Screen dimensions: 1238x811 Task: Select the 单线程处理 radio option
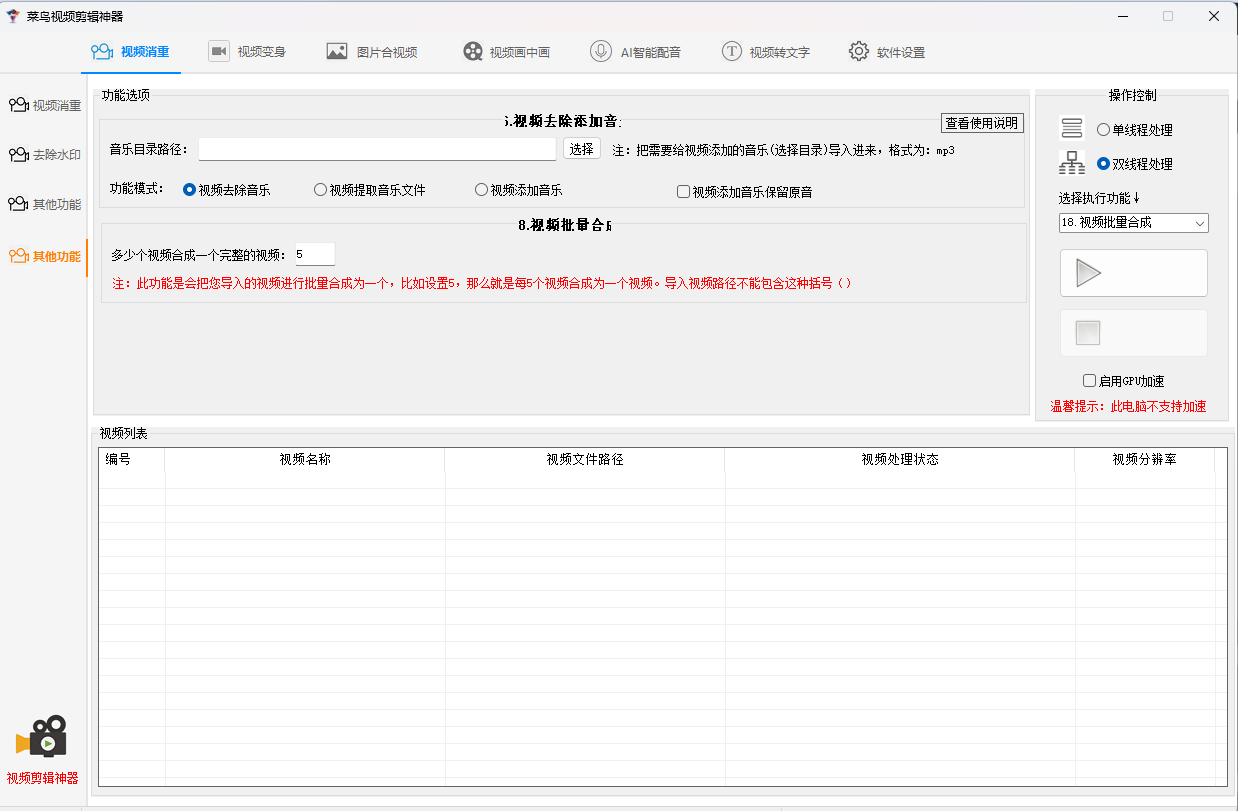tap(1104, 129)
